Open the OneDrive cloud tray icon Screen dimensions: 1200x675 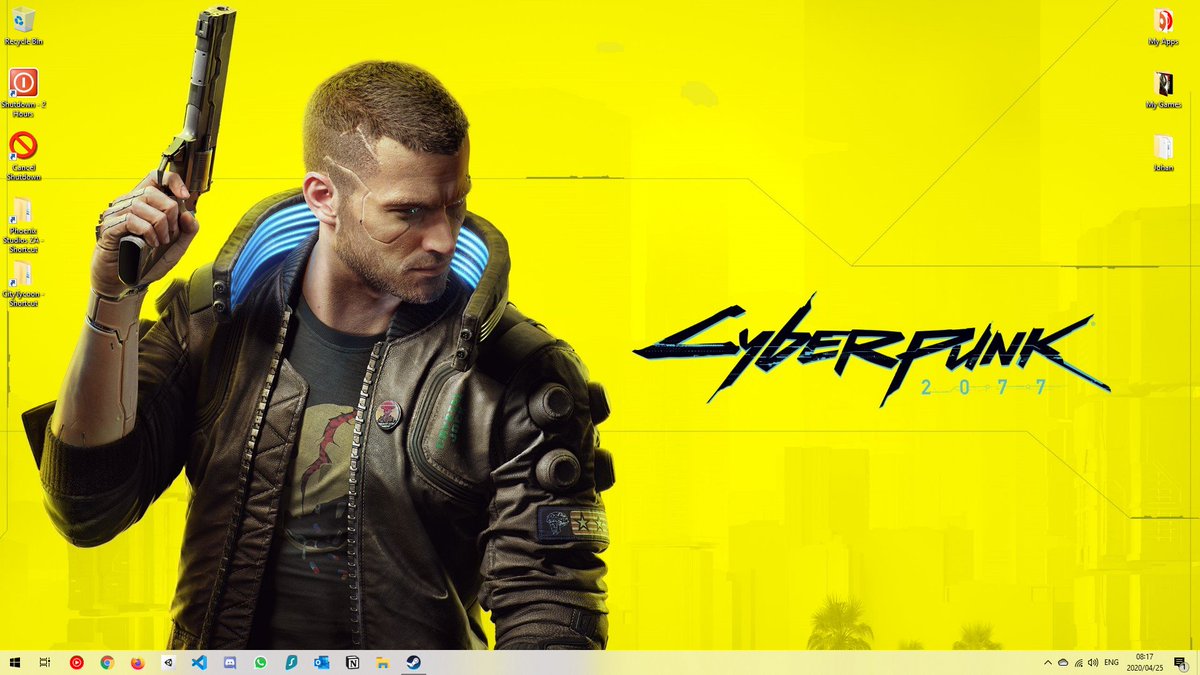coord(1063,662)
